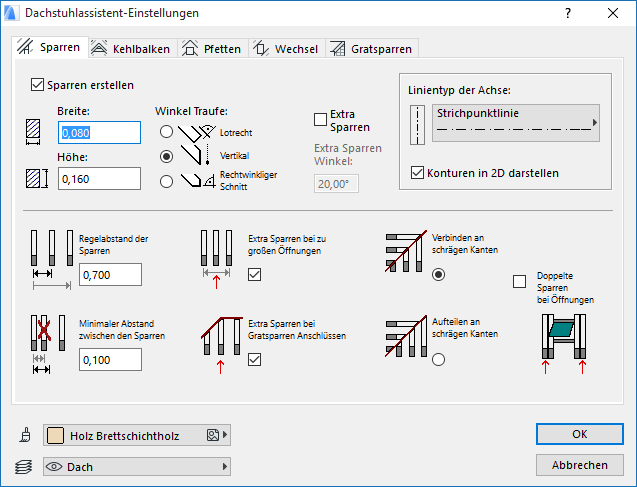Click the Breite width hatch icon
The width and height of the screenshot is (637, 487).
(36, 133)
